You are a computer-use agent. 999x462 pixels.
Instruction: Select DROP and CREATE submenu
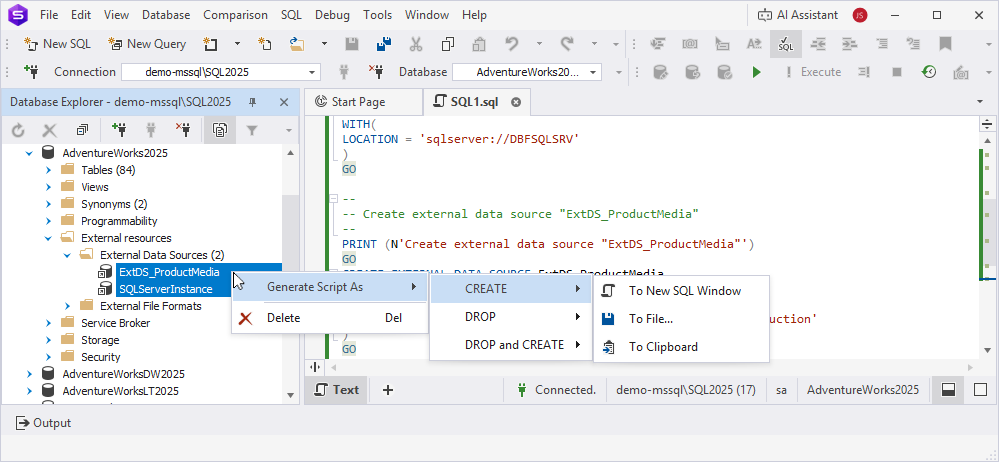coord(510,345)
